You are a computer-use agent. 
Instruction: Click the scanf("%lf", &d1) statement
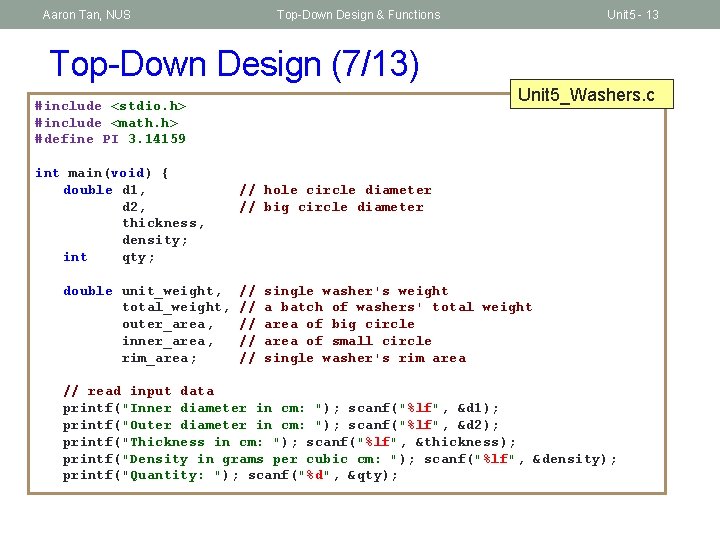(423, 408)
